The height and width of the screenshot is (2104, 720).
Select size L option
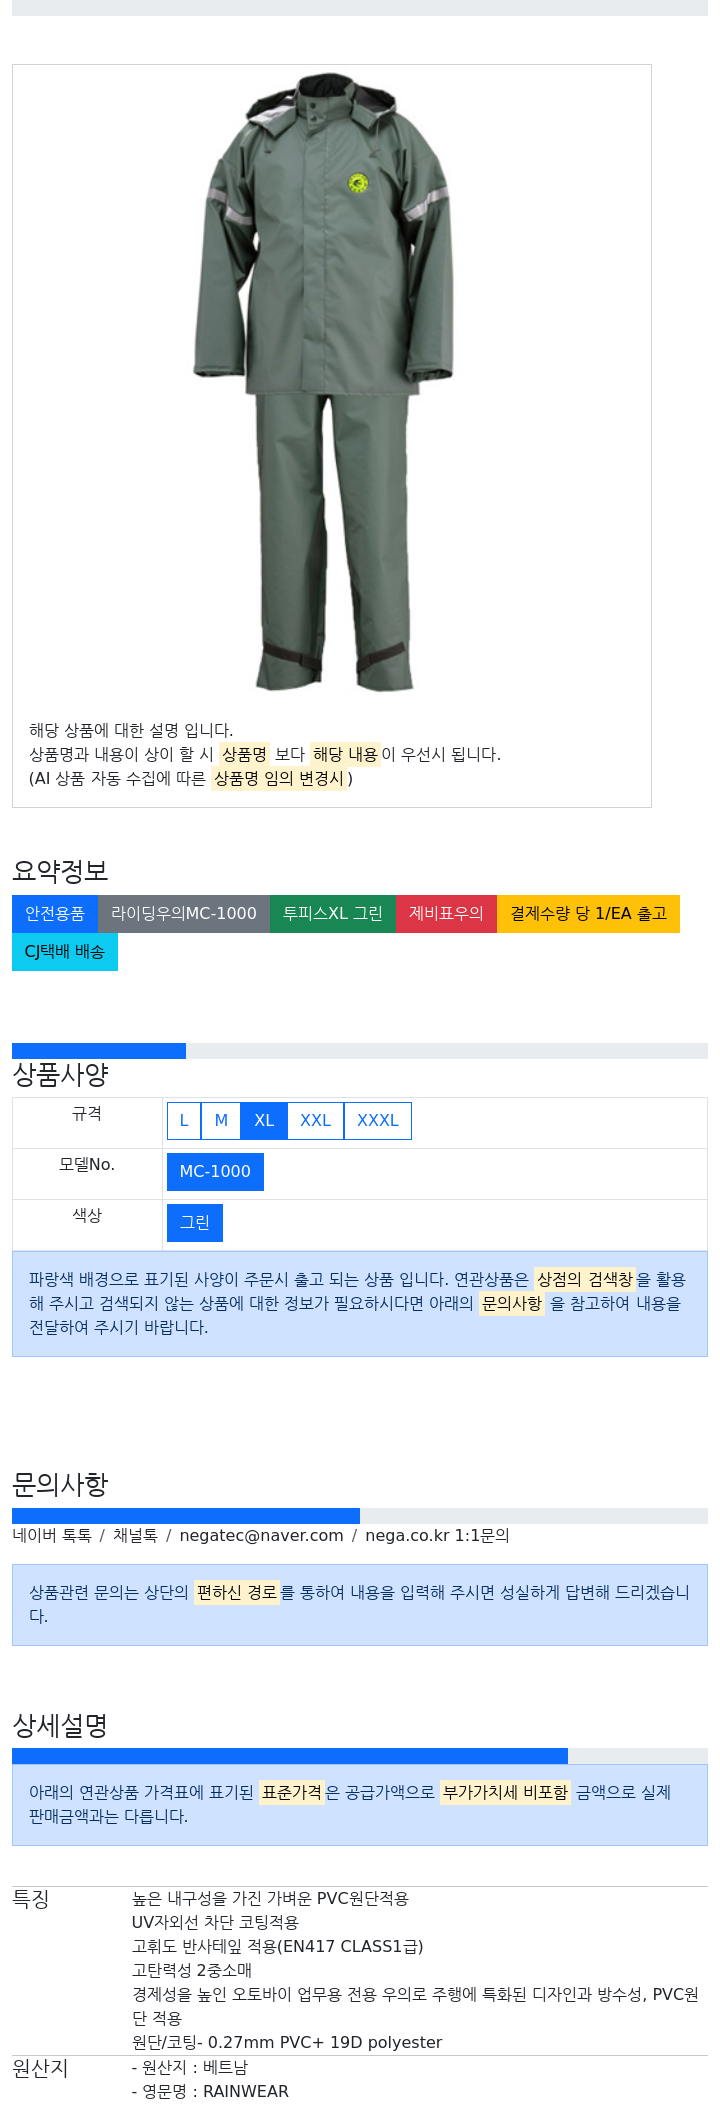coord(184,1121)
